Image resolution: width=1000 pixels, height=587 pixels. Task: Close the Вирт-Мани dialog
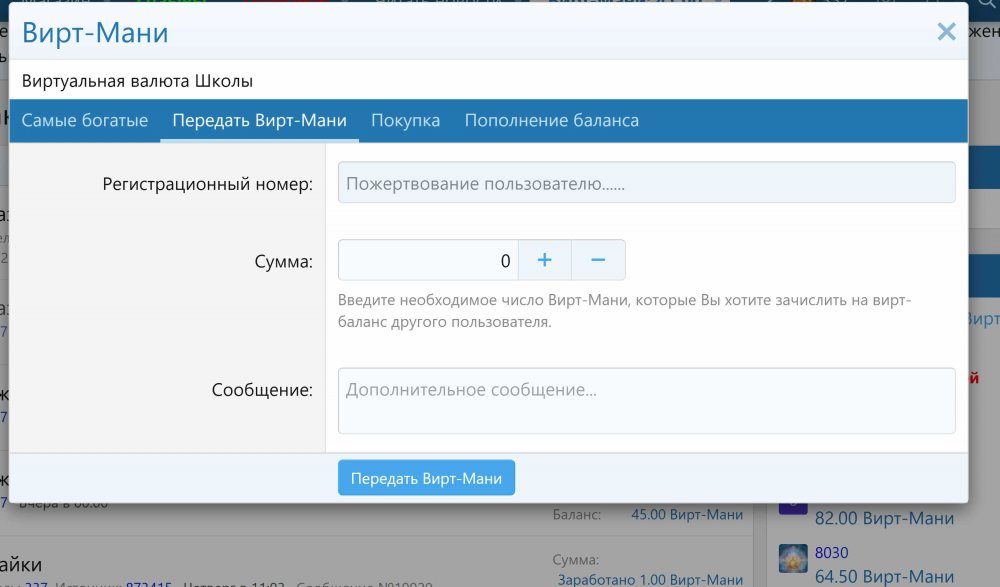(946, 32)
